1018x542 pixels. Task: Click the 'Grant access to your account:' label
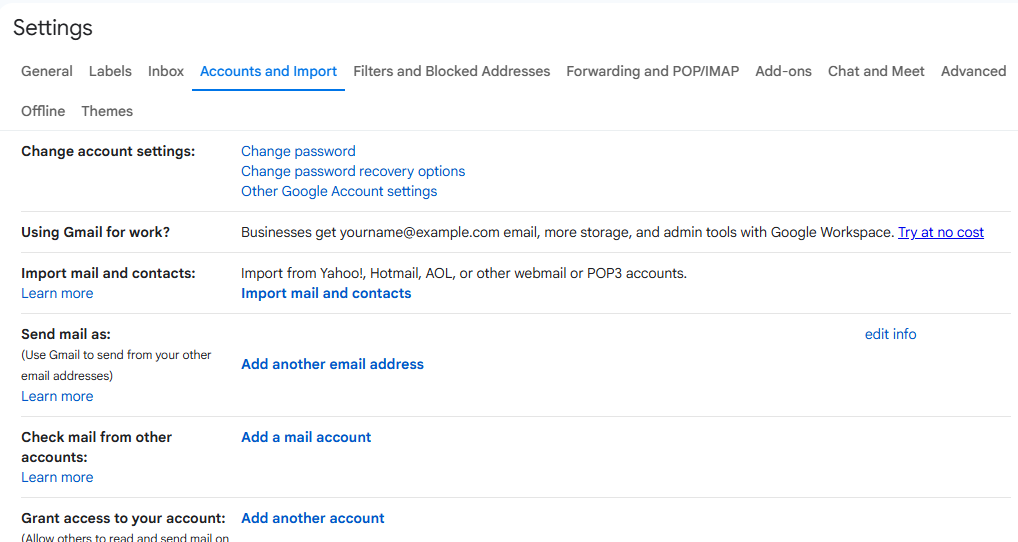click(123, 518)
